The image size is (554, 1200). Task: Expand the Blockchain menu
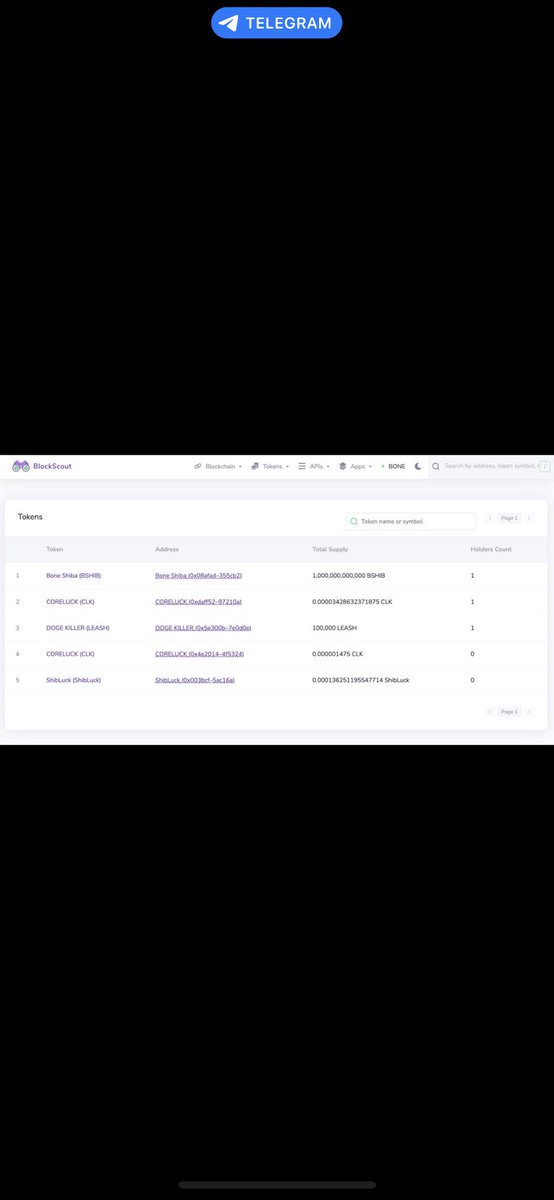[218, 467]
